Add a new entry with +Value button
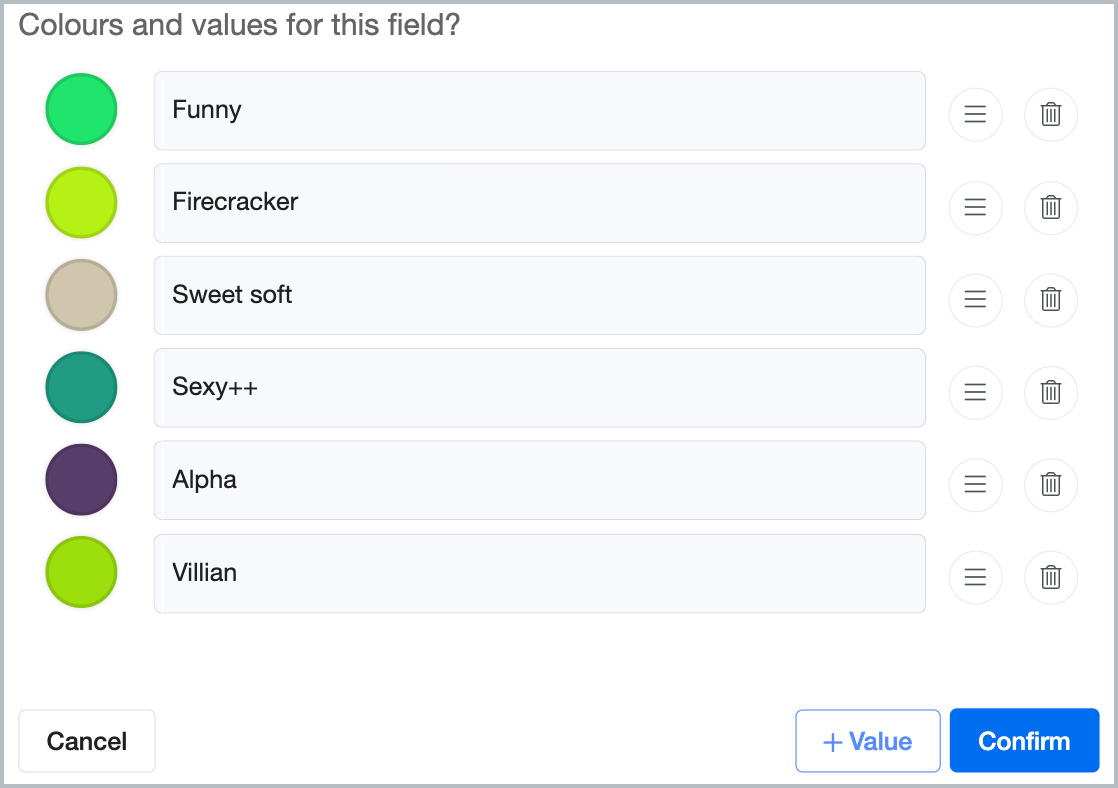 tap(868, 741)
